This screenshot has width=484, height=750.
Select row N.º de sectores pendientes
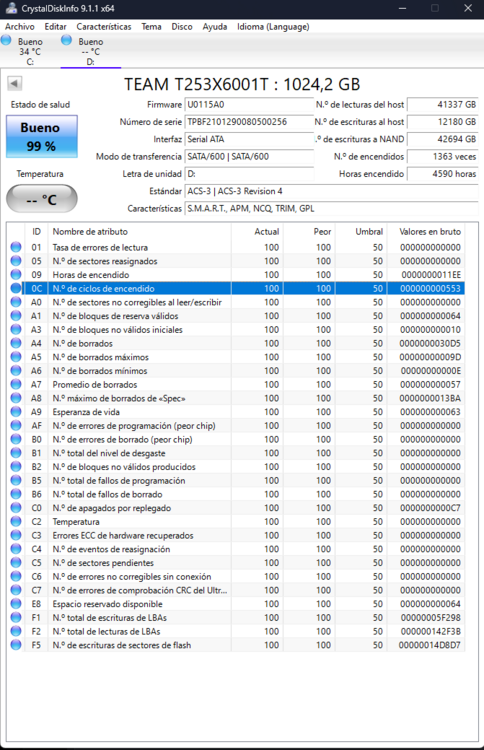237,562
